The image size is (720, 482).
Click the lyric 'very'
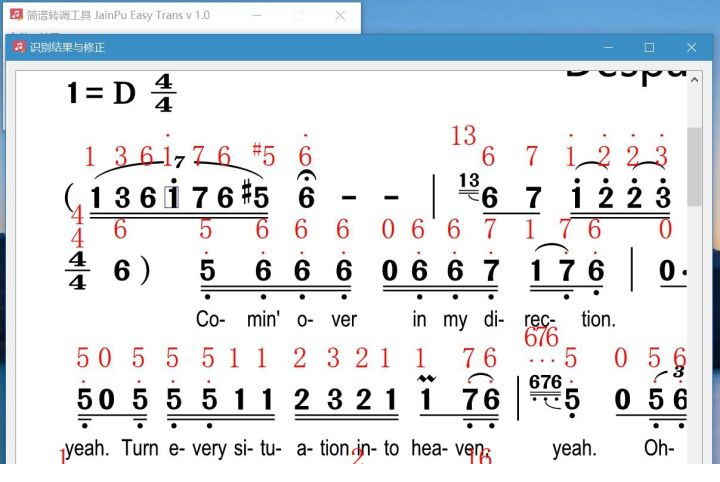[209, 448]
